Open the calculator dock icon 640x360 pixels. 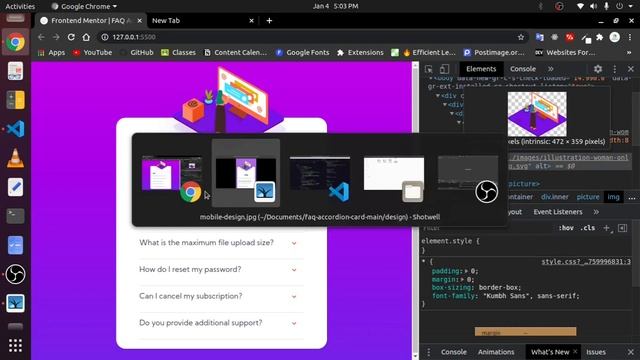tap(16, 100)
